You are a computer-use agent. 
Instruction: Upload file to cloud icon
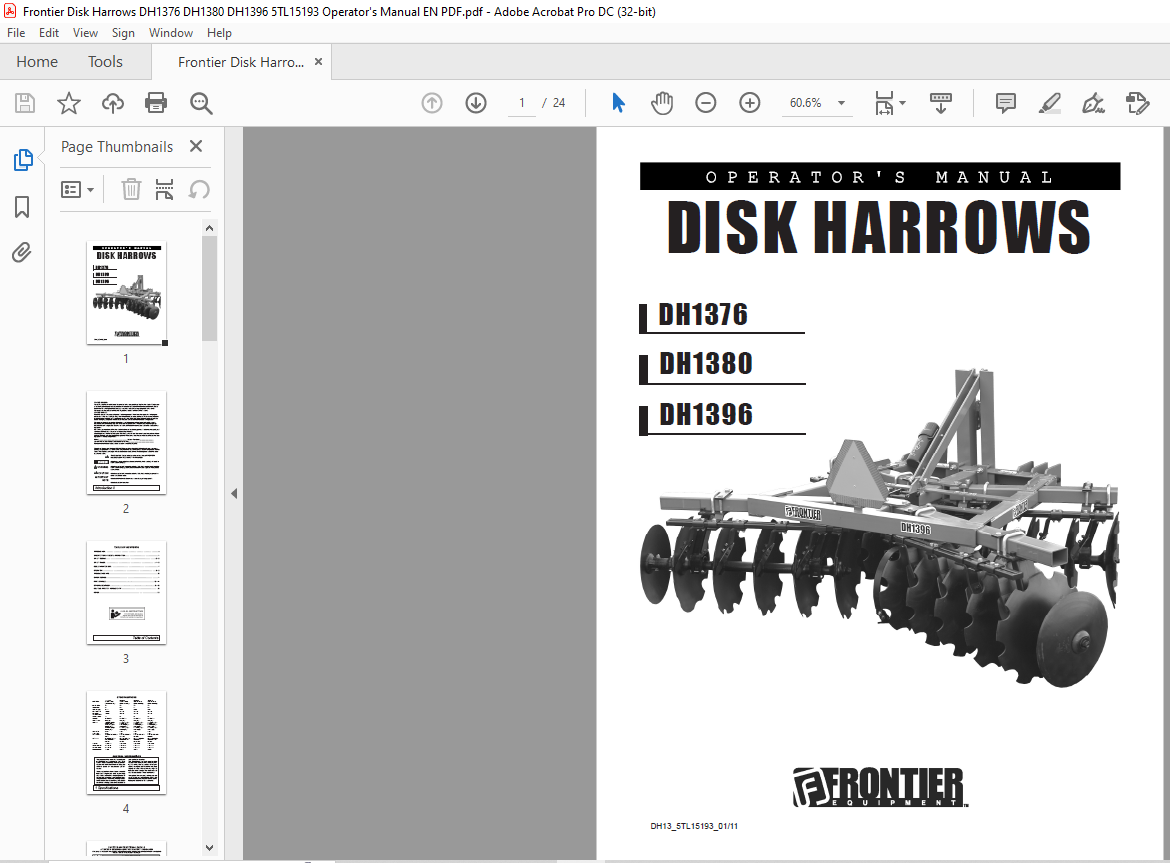(x=113, y=103)
